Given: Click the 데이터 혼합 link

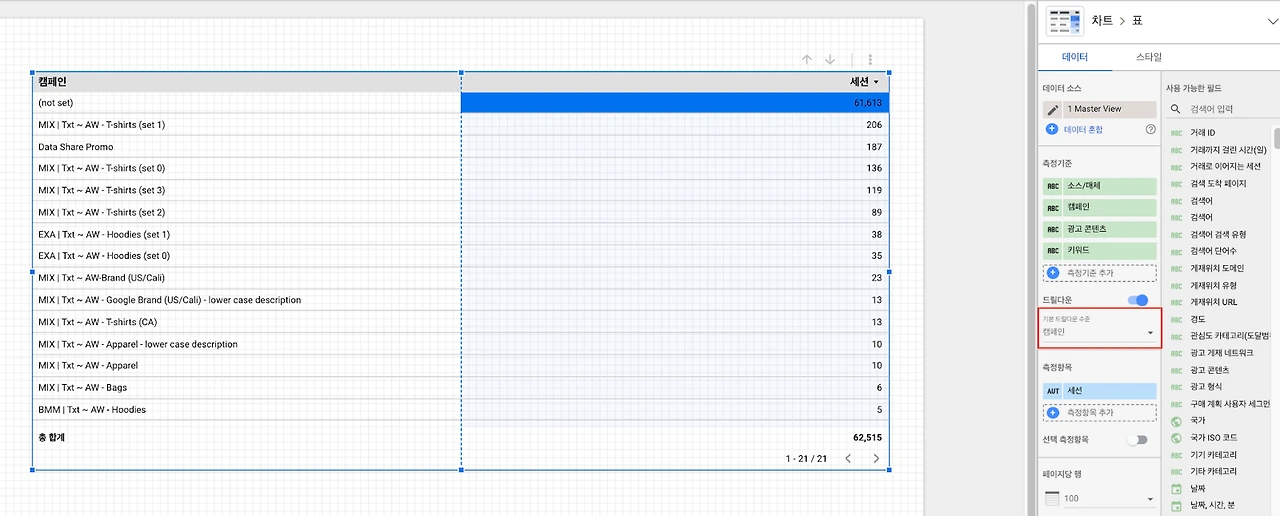Looking at the screenshot, I should point(1085,129).
